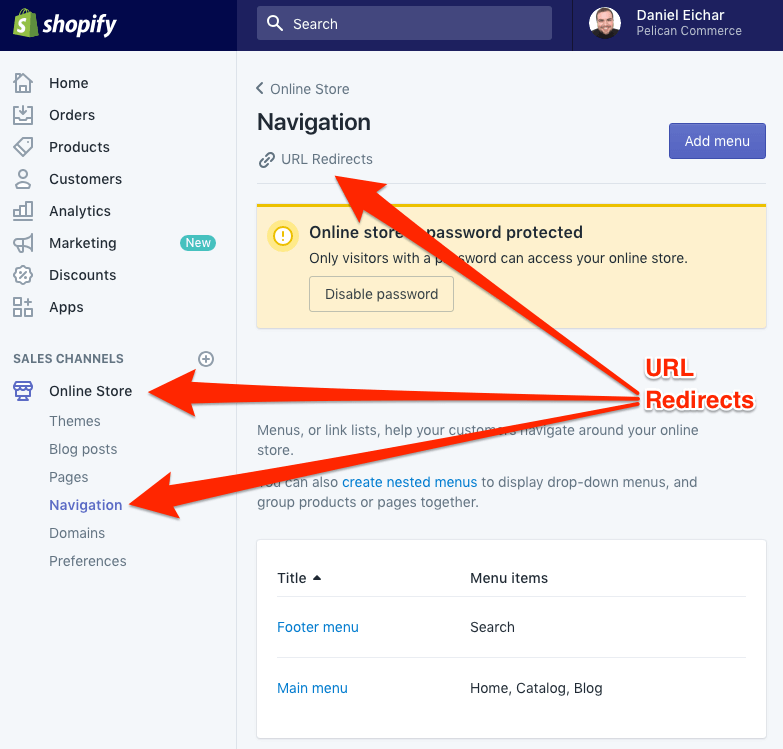Image resolution: width=783 pixels, height=749 pixels.
Task: Click the Disable password button
Action: [x=381, y=294]
